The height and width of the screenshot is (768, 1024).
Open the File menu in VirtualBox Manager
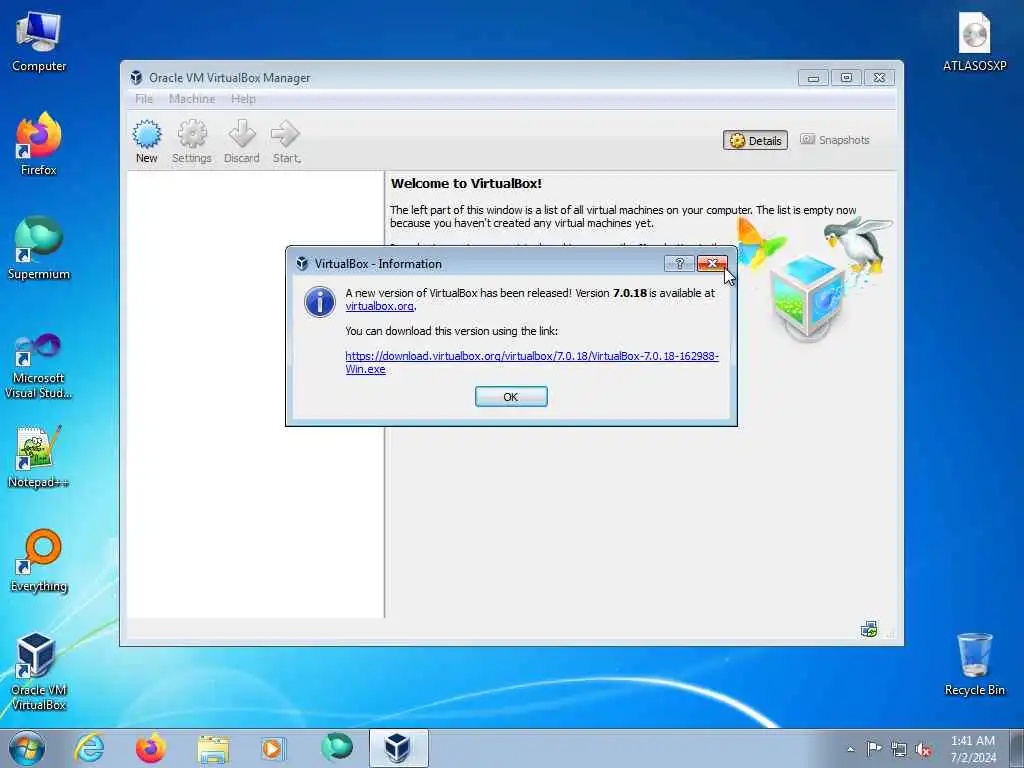(x=144, y=99)
